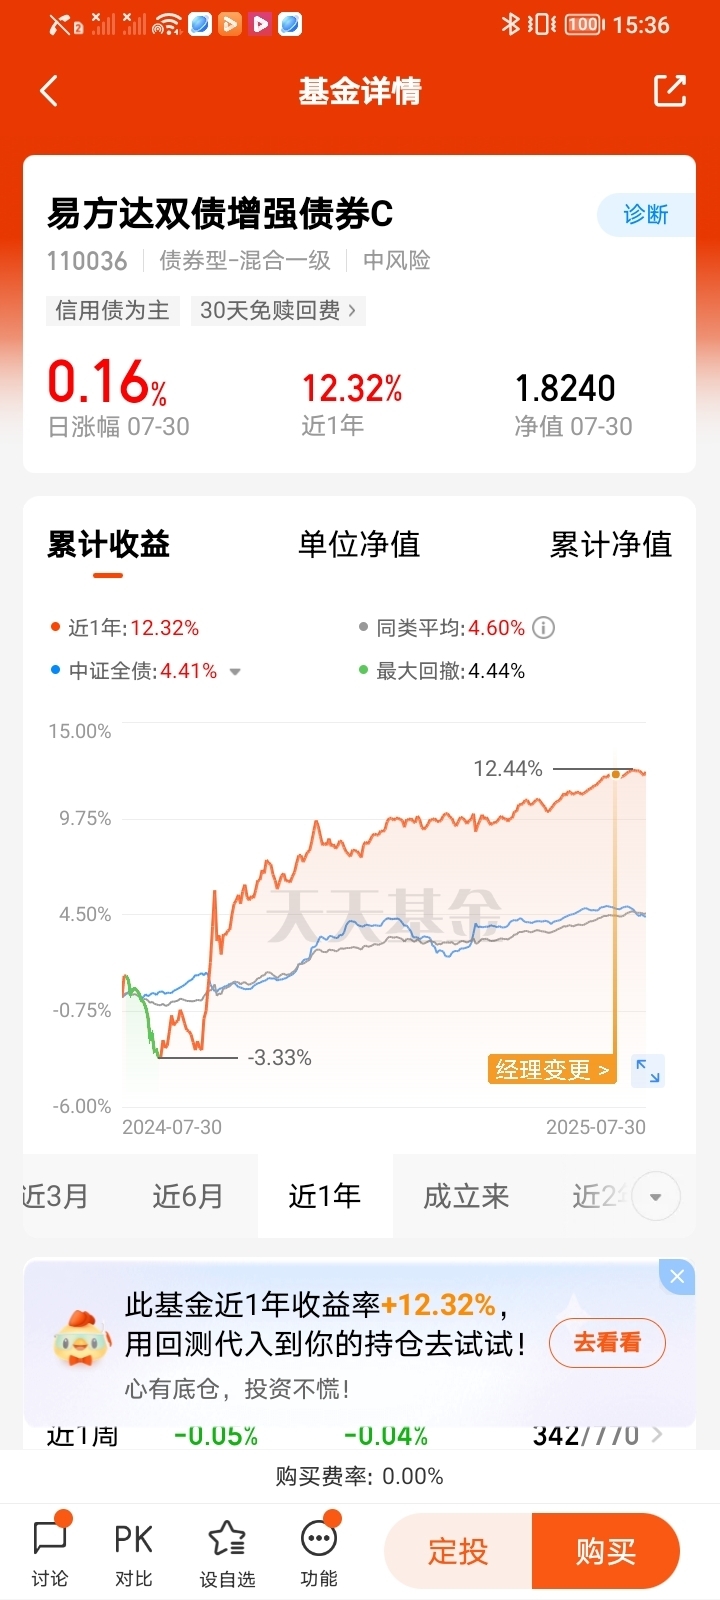720x1600 pixels.
Task: Tap the 定投 button
Action: [458, 1551]
